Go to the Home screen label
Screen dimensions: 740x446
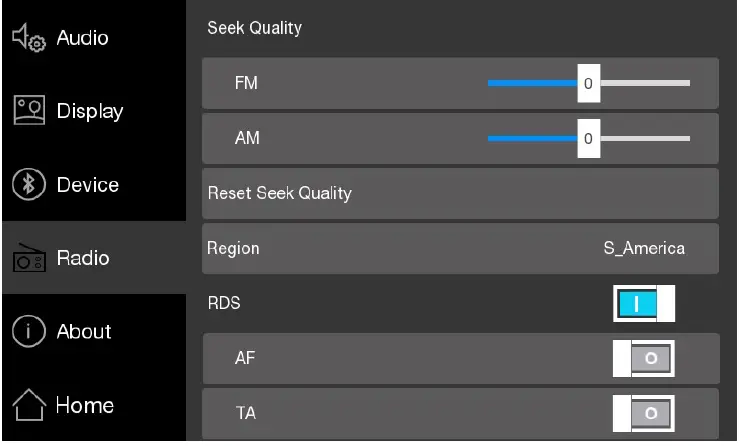[x=85, y=405]
